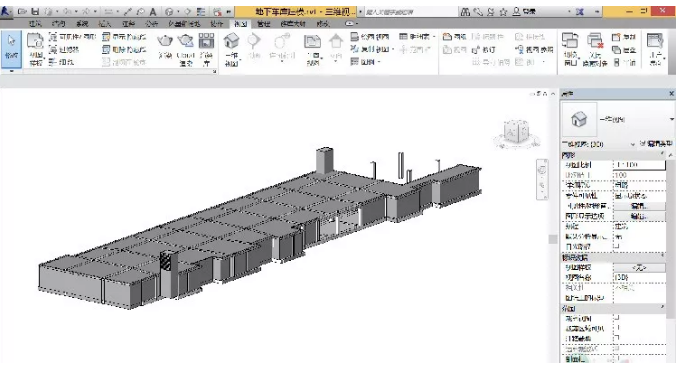Open the 3D view instance filter dropdown
Viewport: 690px width, 375px height.
point(633,144)
